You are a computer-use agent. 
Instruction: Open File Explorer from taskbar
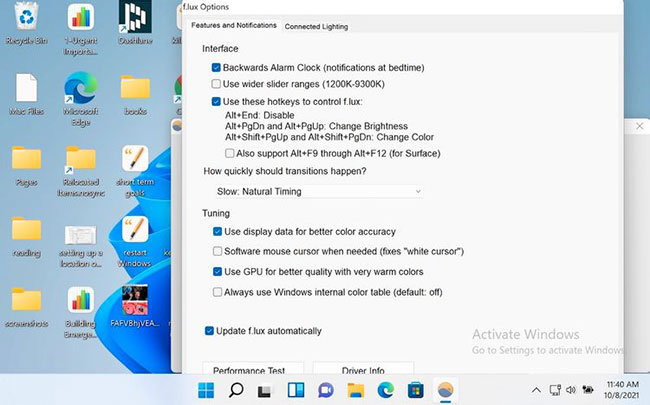[356, 390]
